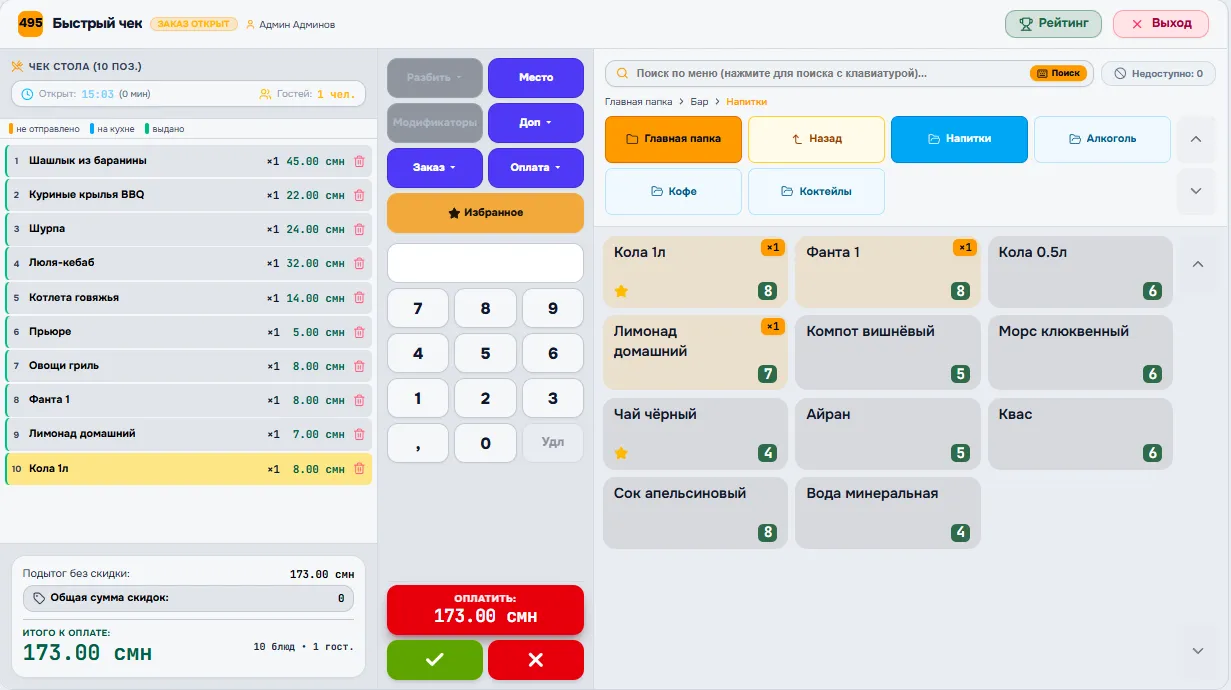Expand the Заказ dropdown menu
The width and height of the screenshot is (1231, 690).
435,168
